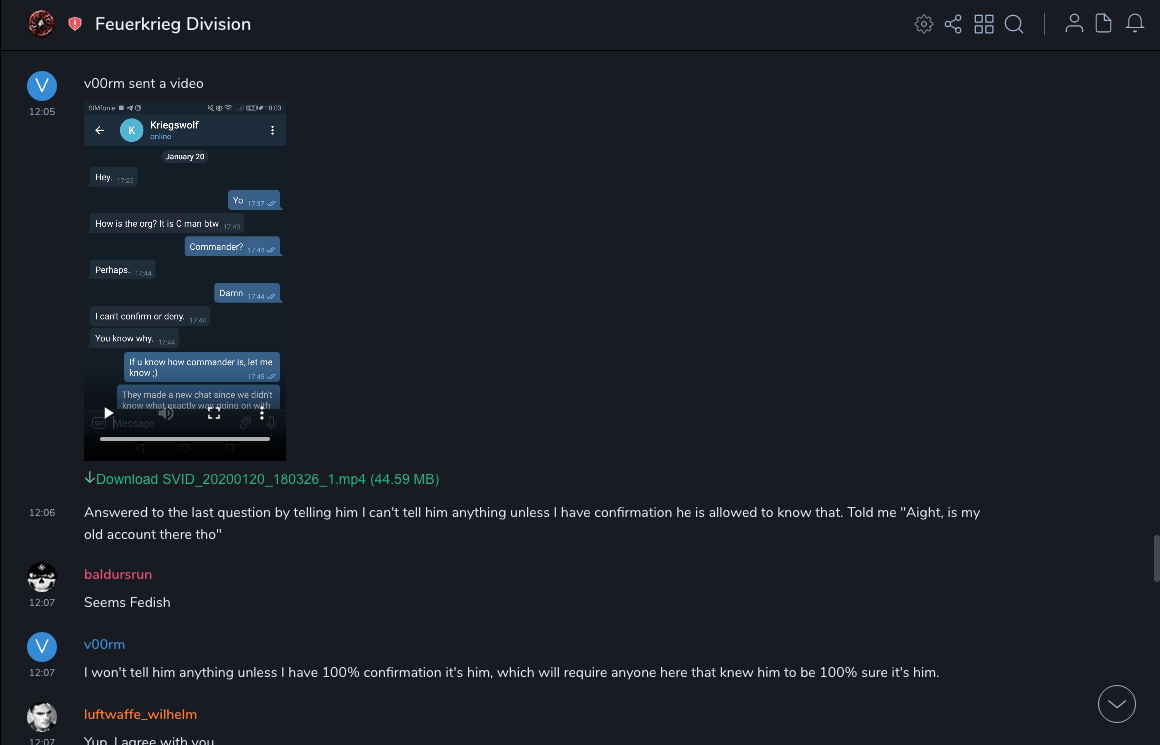Click the video progress bar

(x=185, y=438)
